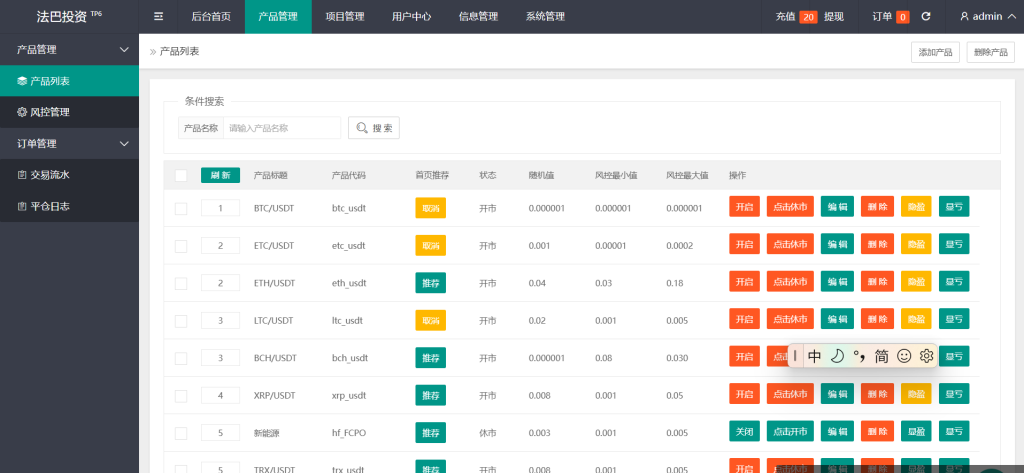Click 删除 for the ETC/USDT row
The image size is (1024, 473).
click(x=877, y=245)
